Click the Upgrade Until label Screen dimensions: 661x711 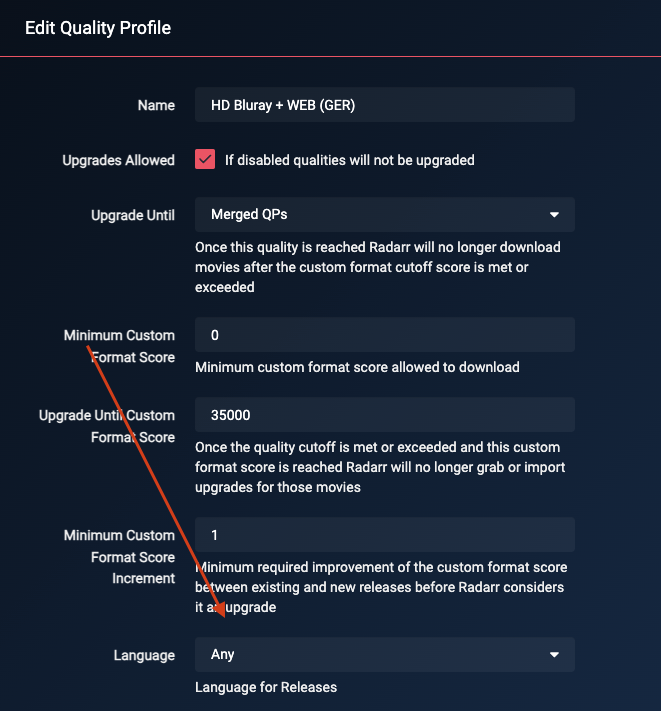132,215
